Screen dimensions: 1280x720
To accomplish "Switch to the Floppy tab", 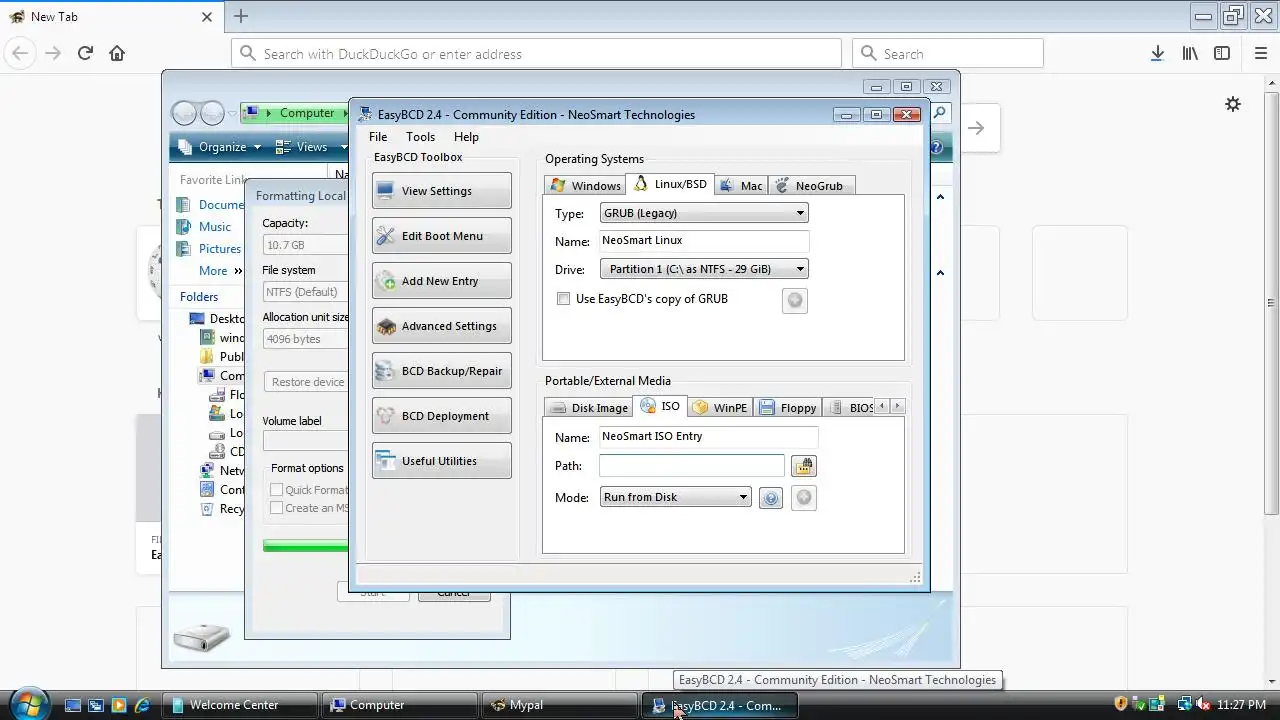I will click(x=788, y=407).
